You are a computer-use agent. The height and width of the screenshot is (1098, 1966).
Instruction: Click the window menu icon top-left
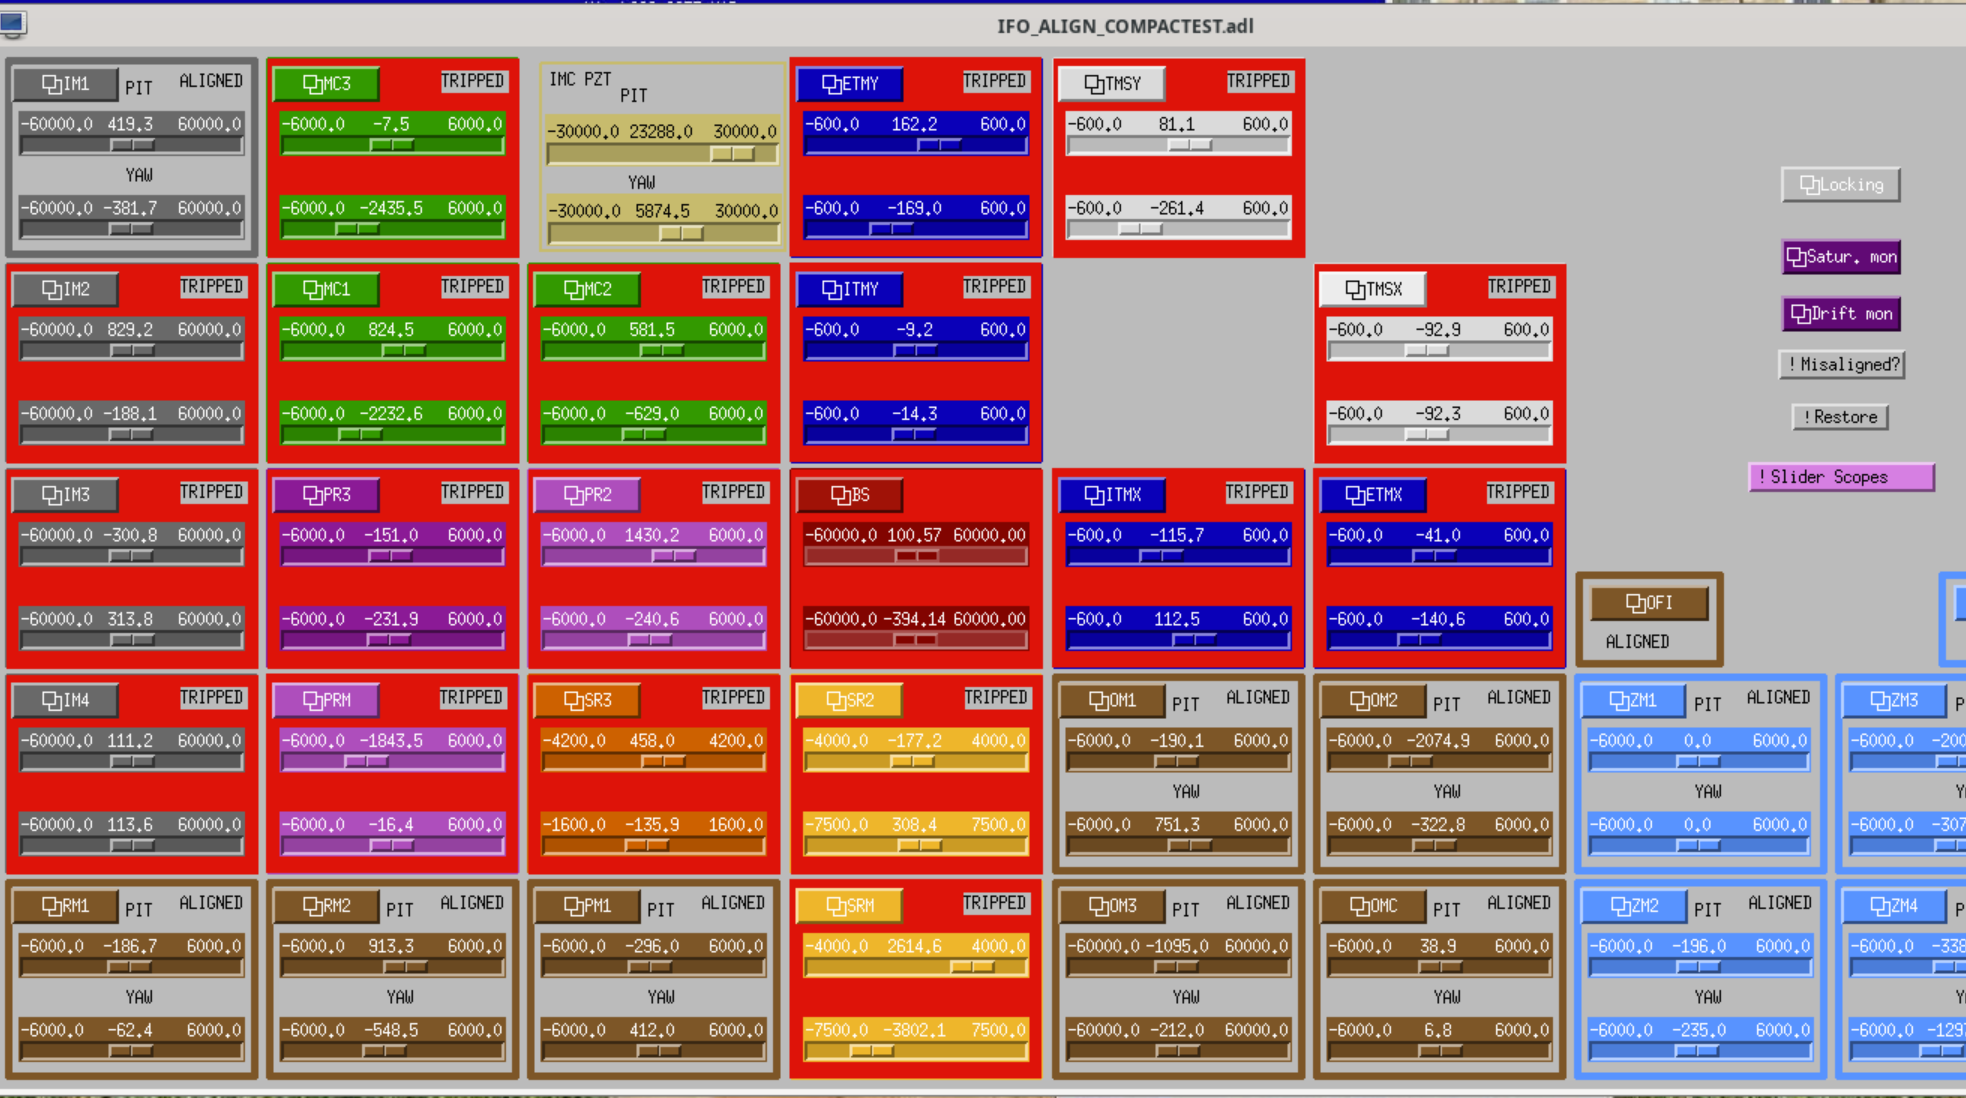pos(14,23)
